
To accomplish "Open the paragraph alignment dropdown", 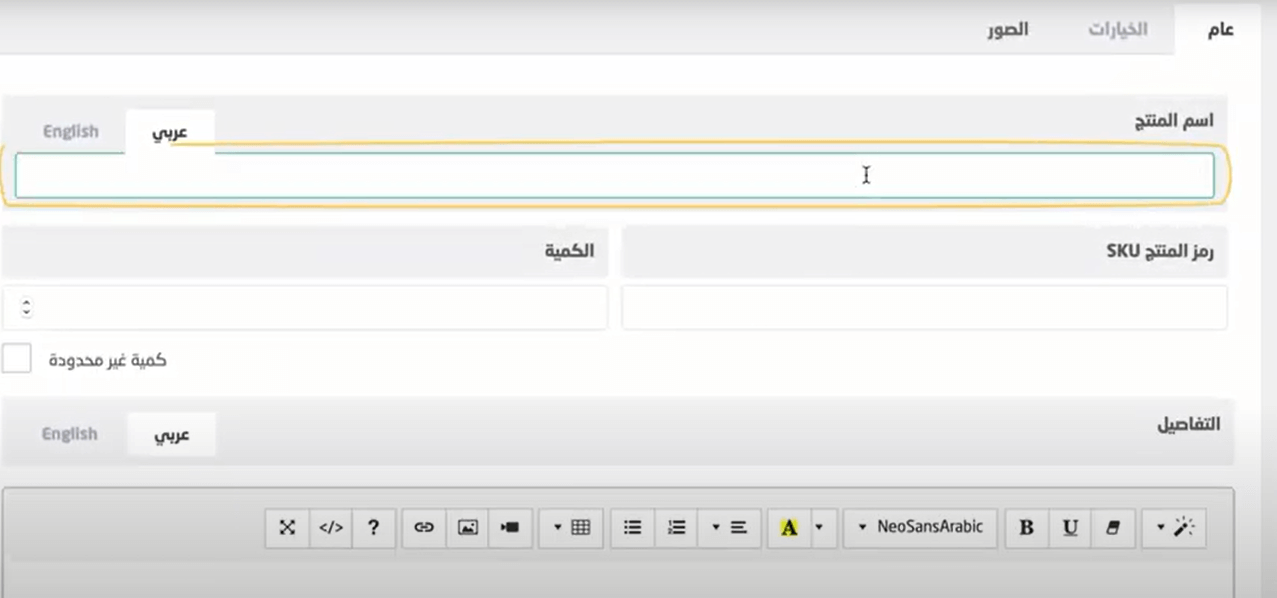I will 730,528.
